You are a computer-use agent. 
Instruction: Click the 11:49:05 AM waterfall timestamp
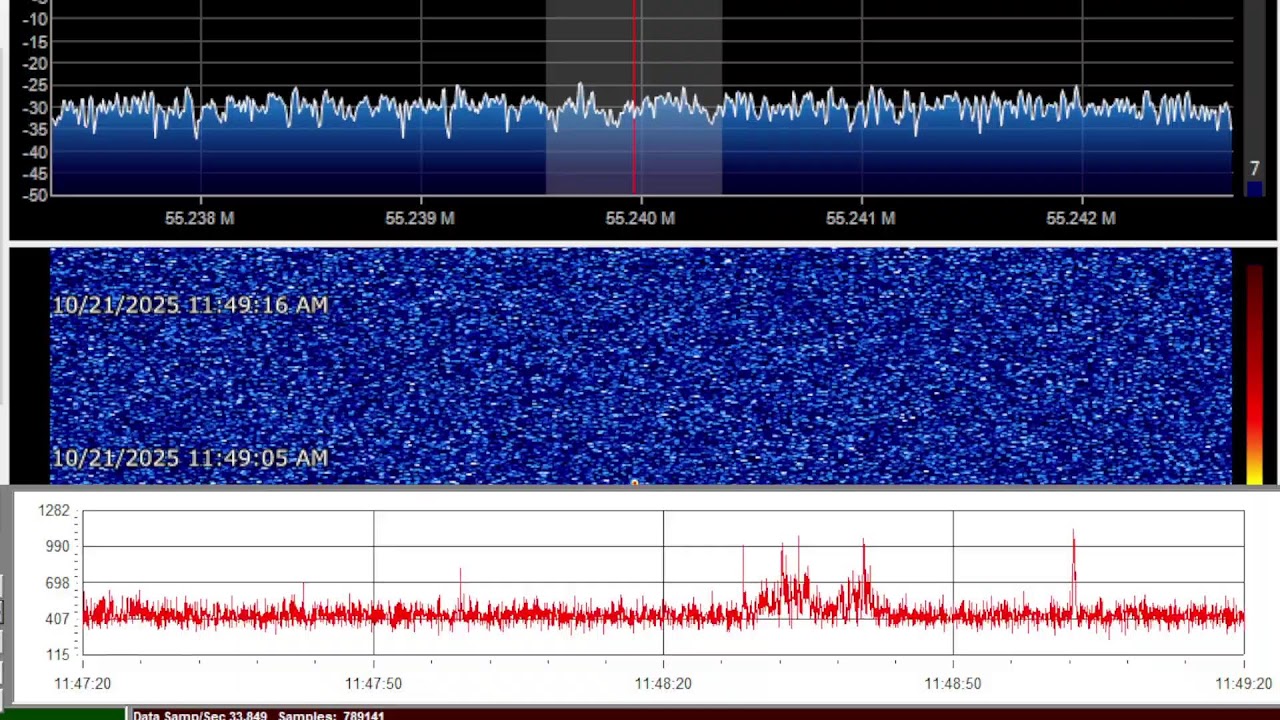190,458
